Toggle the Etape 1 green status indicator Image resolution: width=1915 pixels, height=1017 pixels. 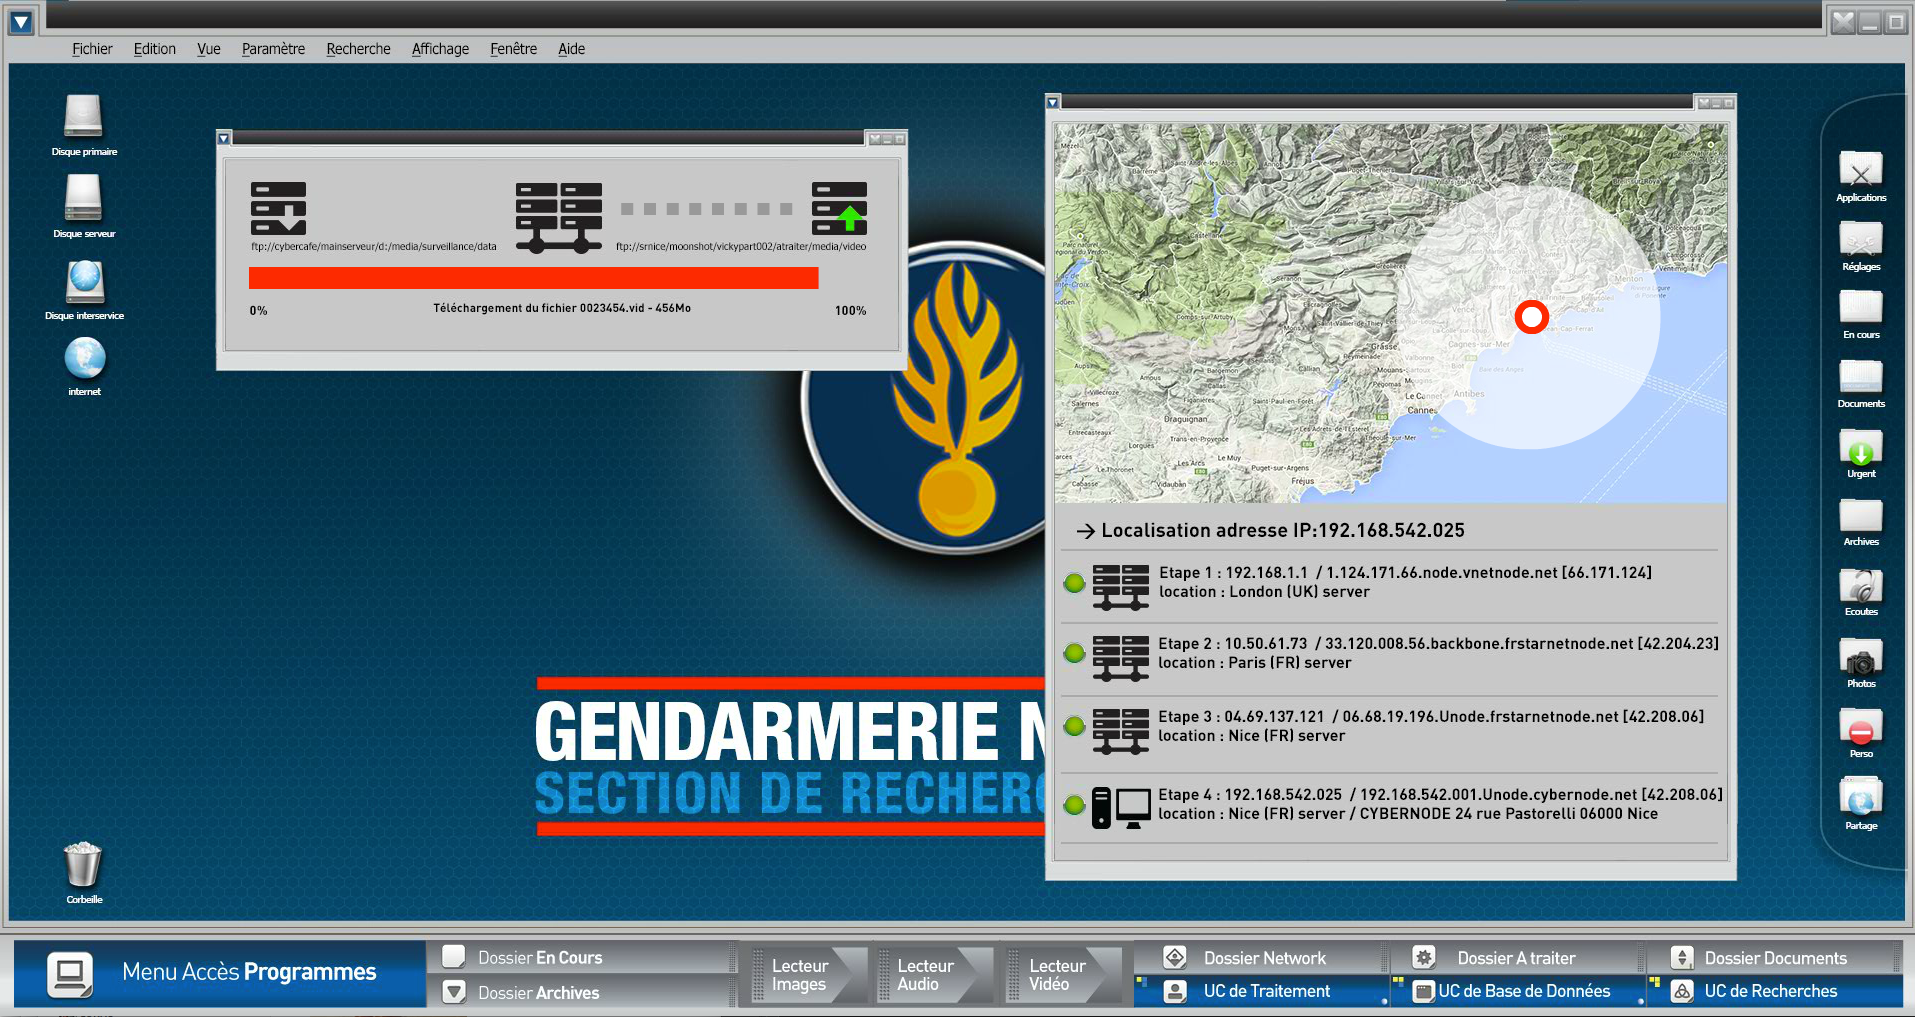1074,583
